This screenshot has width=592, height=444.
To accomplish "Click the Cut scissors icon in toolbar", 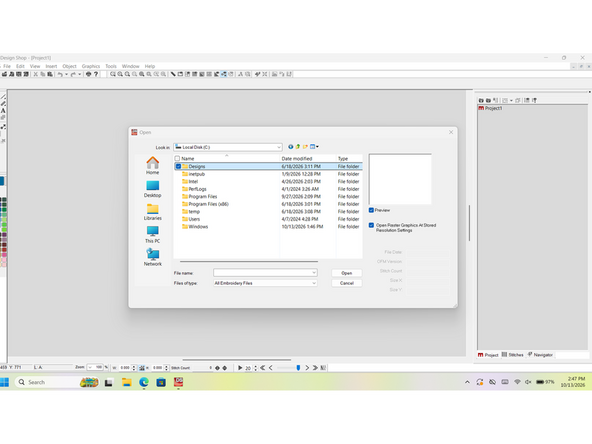I will point(35,74).
